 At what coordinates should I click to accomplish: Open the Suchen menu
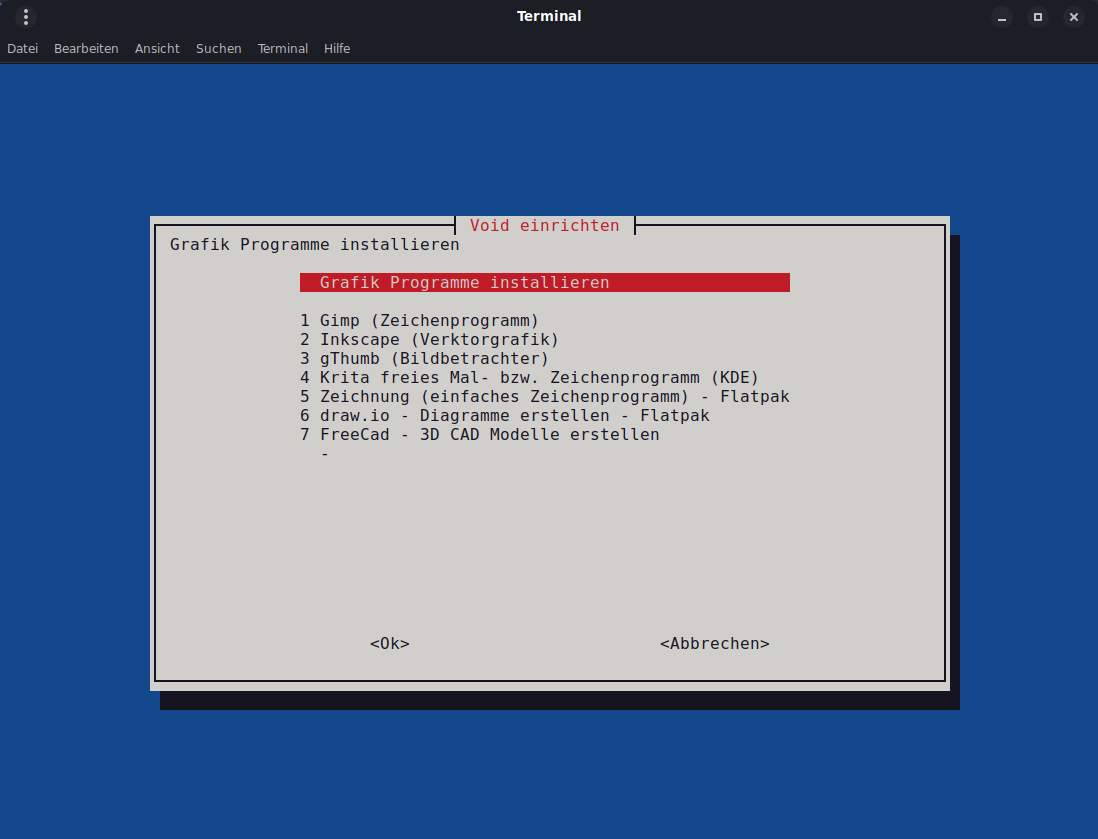coord(218,48)
